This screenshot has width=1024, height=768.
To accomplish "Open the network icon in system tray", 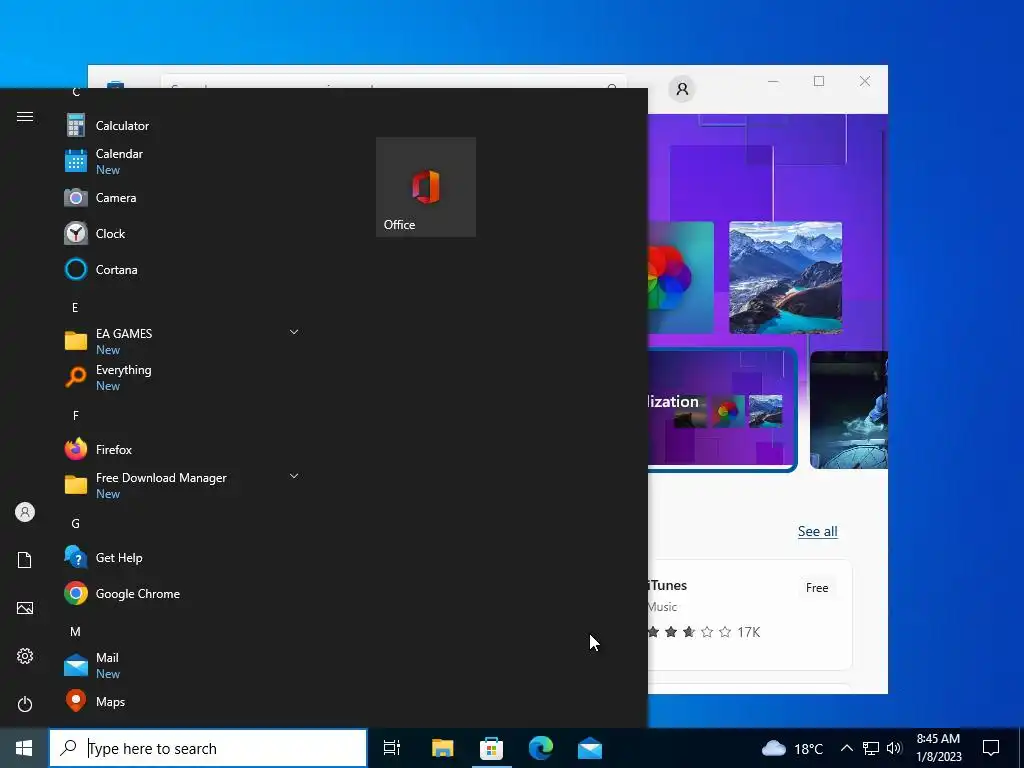I will click(871, 748).
